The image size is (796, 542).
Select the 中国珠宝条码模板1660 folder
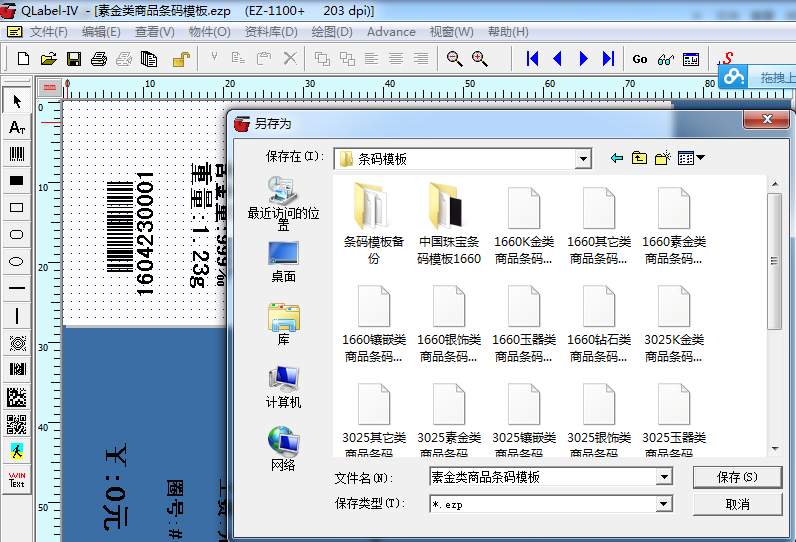(449, 223)
